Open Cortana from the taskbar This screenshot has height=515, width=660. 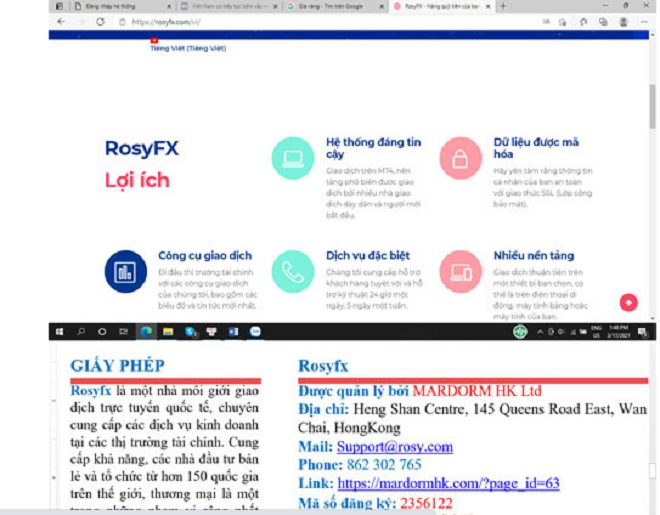pyautogui.click(x=102, y=332)
